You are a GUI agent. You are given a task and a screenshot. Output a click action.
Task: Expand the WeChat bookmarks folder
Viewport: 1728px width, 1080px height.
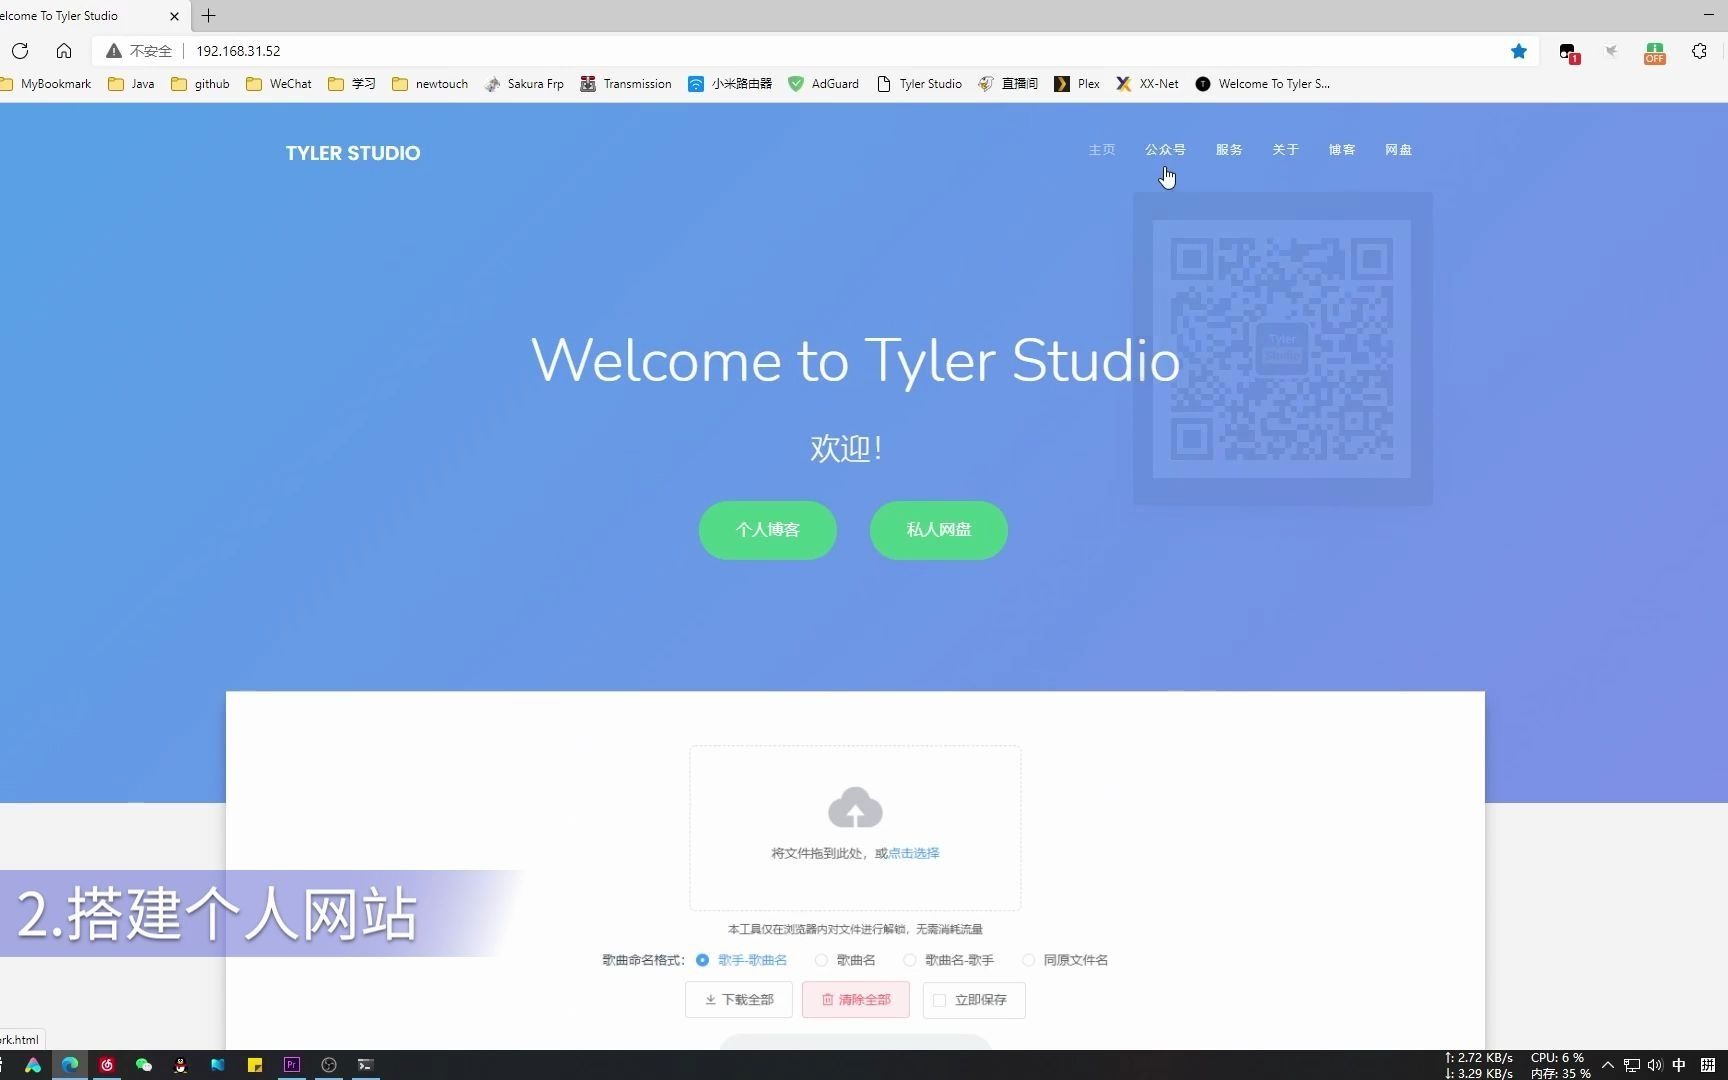279,84
